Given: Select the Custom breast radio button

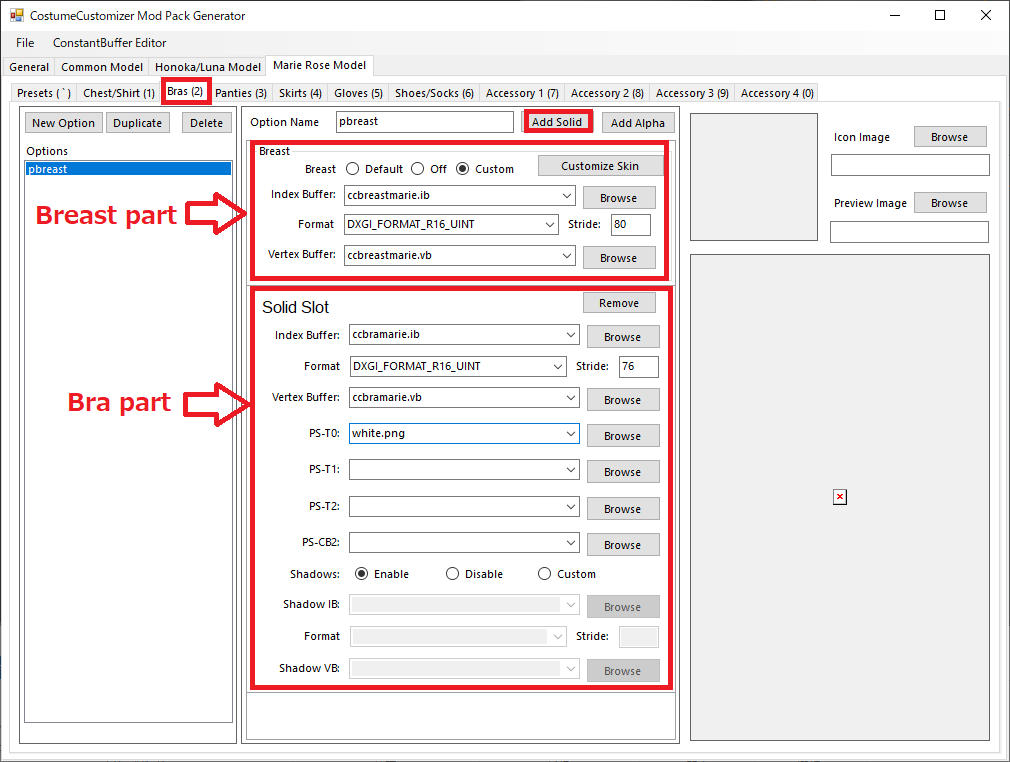Looking at the screenshot, I should point(462,169).
